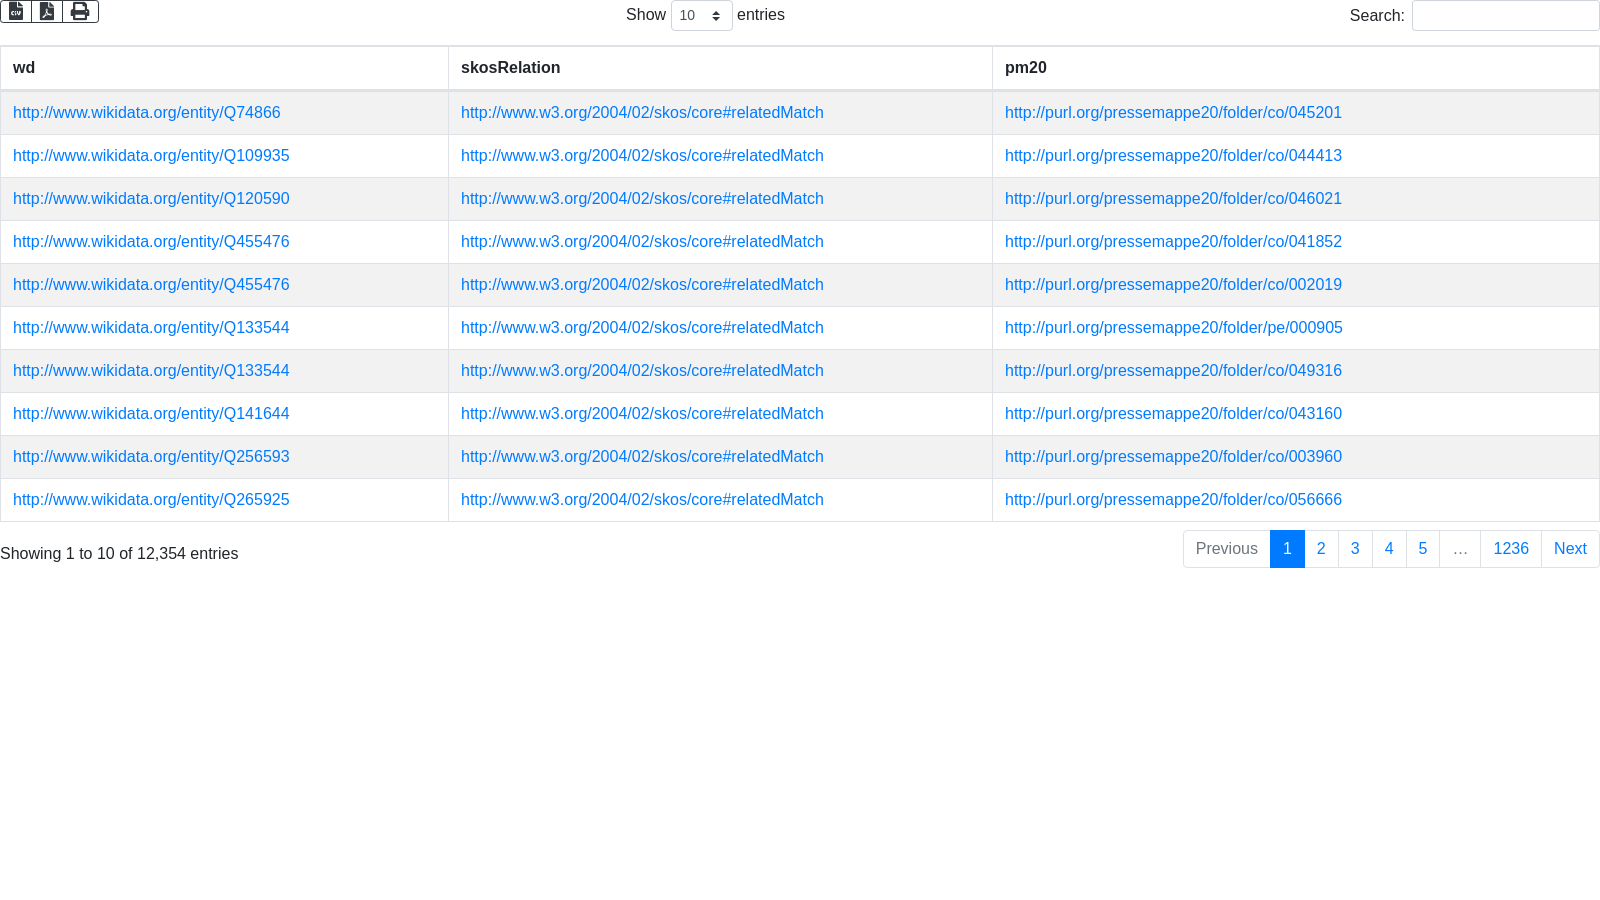Screen dimensions: 1600x900
Task: Export table as PDF document
Action: [x=47, y=11]
